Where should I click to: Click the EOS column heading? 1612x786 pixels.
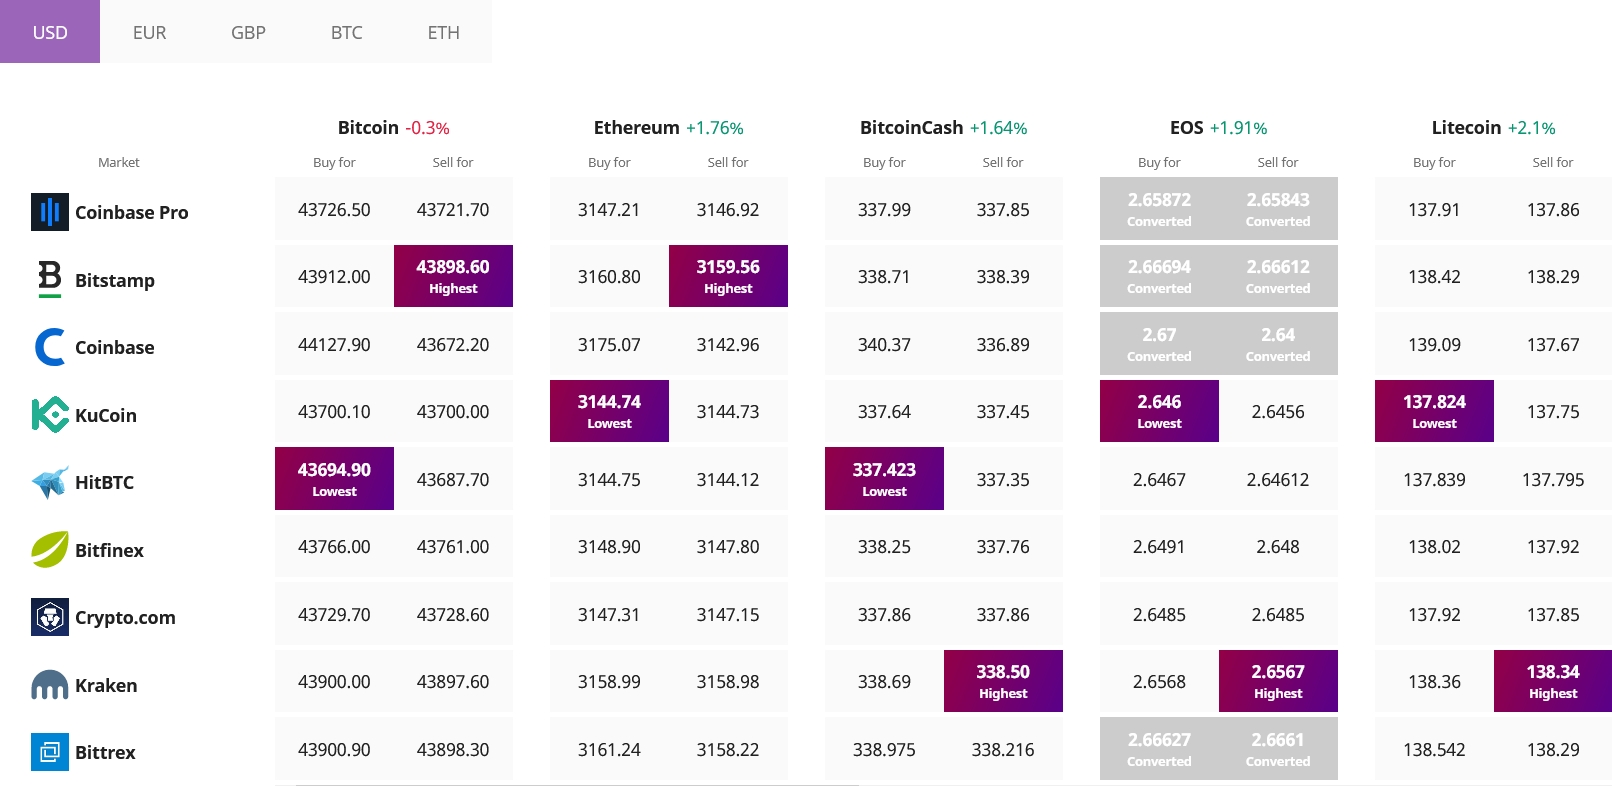[x=1186, y=127]
